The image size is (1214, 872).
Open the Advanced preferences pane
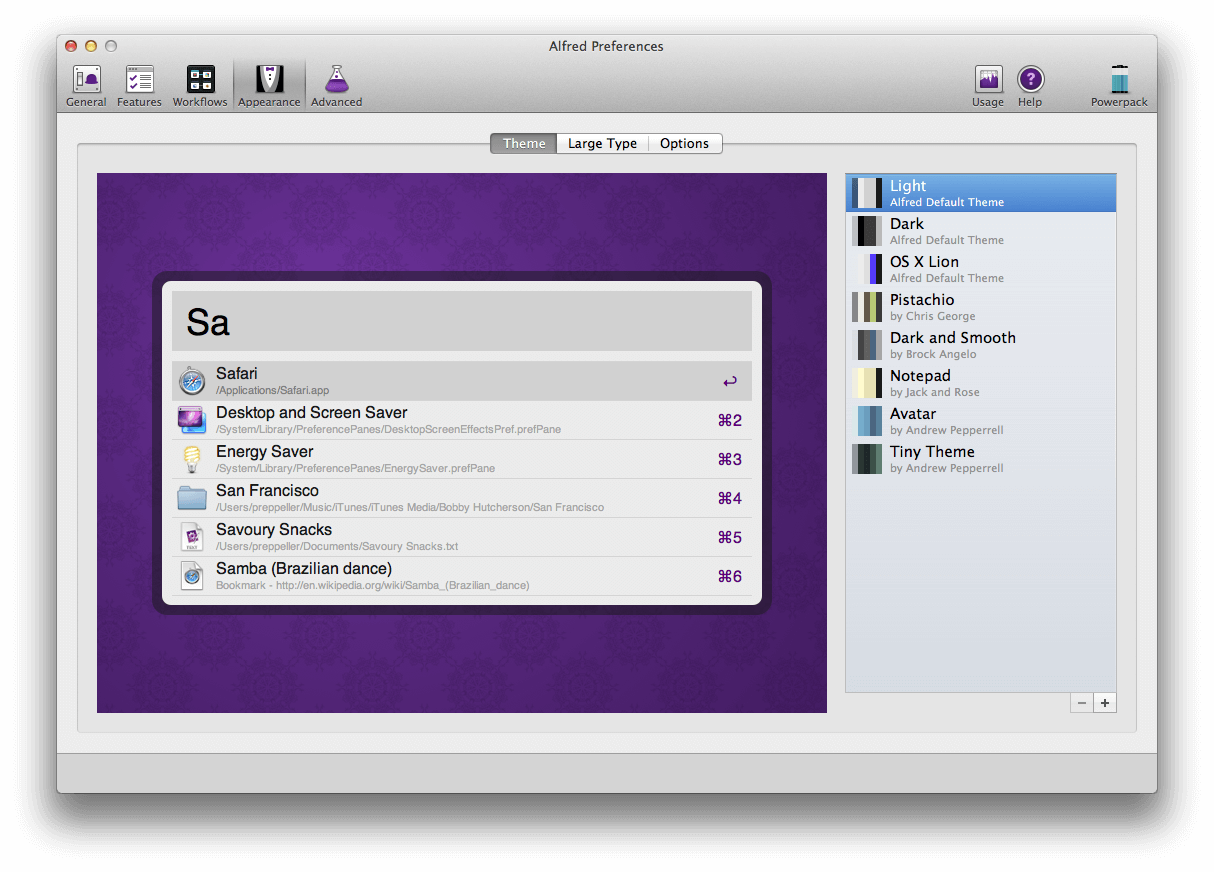click(x=336, y=84)
